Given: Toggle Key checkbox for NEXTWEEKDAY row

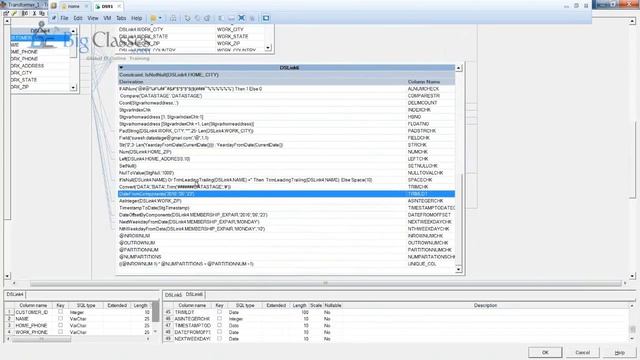Looking at the screenshot, I should pyautogui.click(x=219, y=338).
